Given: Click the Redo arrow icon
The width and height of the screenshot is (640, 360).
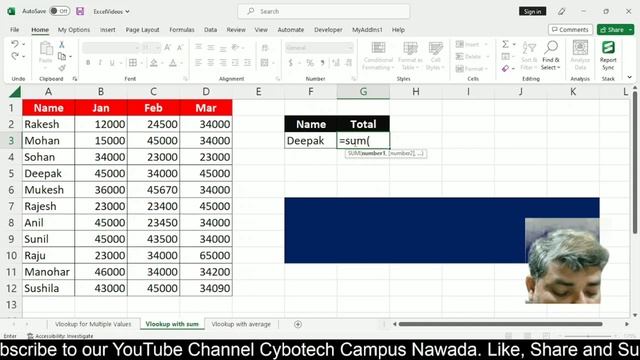Looking at the screenshot, I should 15,56.
